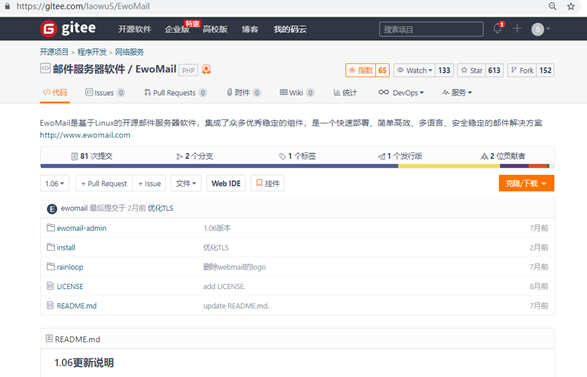
Task: Open the 1.06 branch selector dropdown
Action: [55, 183]
